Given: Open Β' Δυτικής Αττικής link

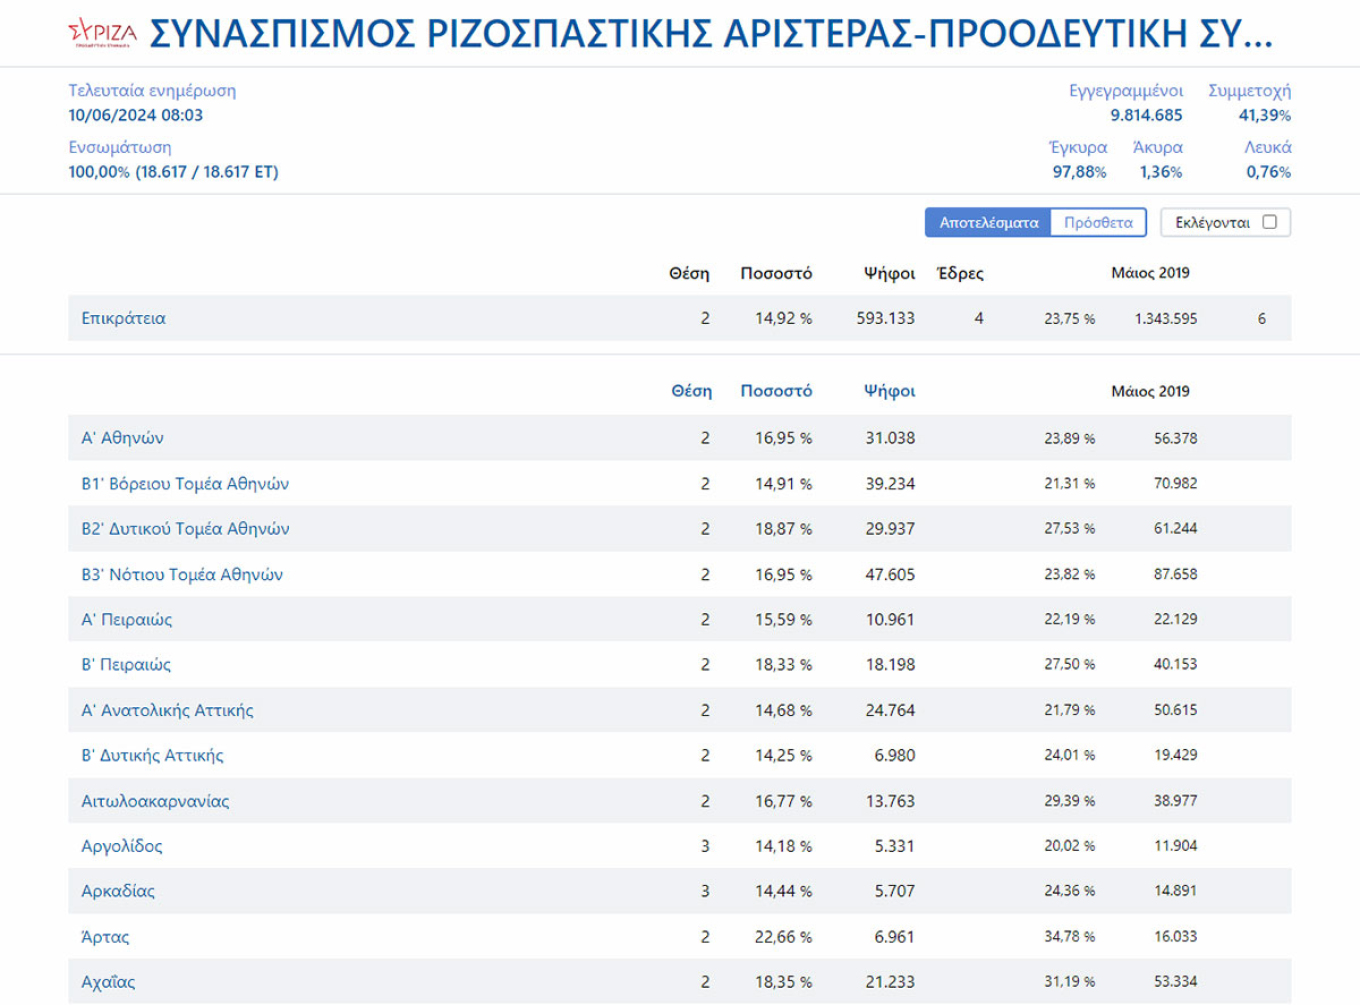Looking at the screenshot, I should 152,756.
